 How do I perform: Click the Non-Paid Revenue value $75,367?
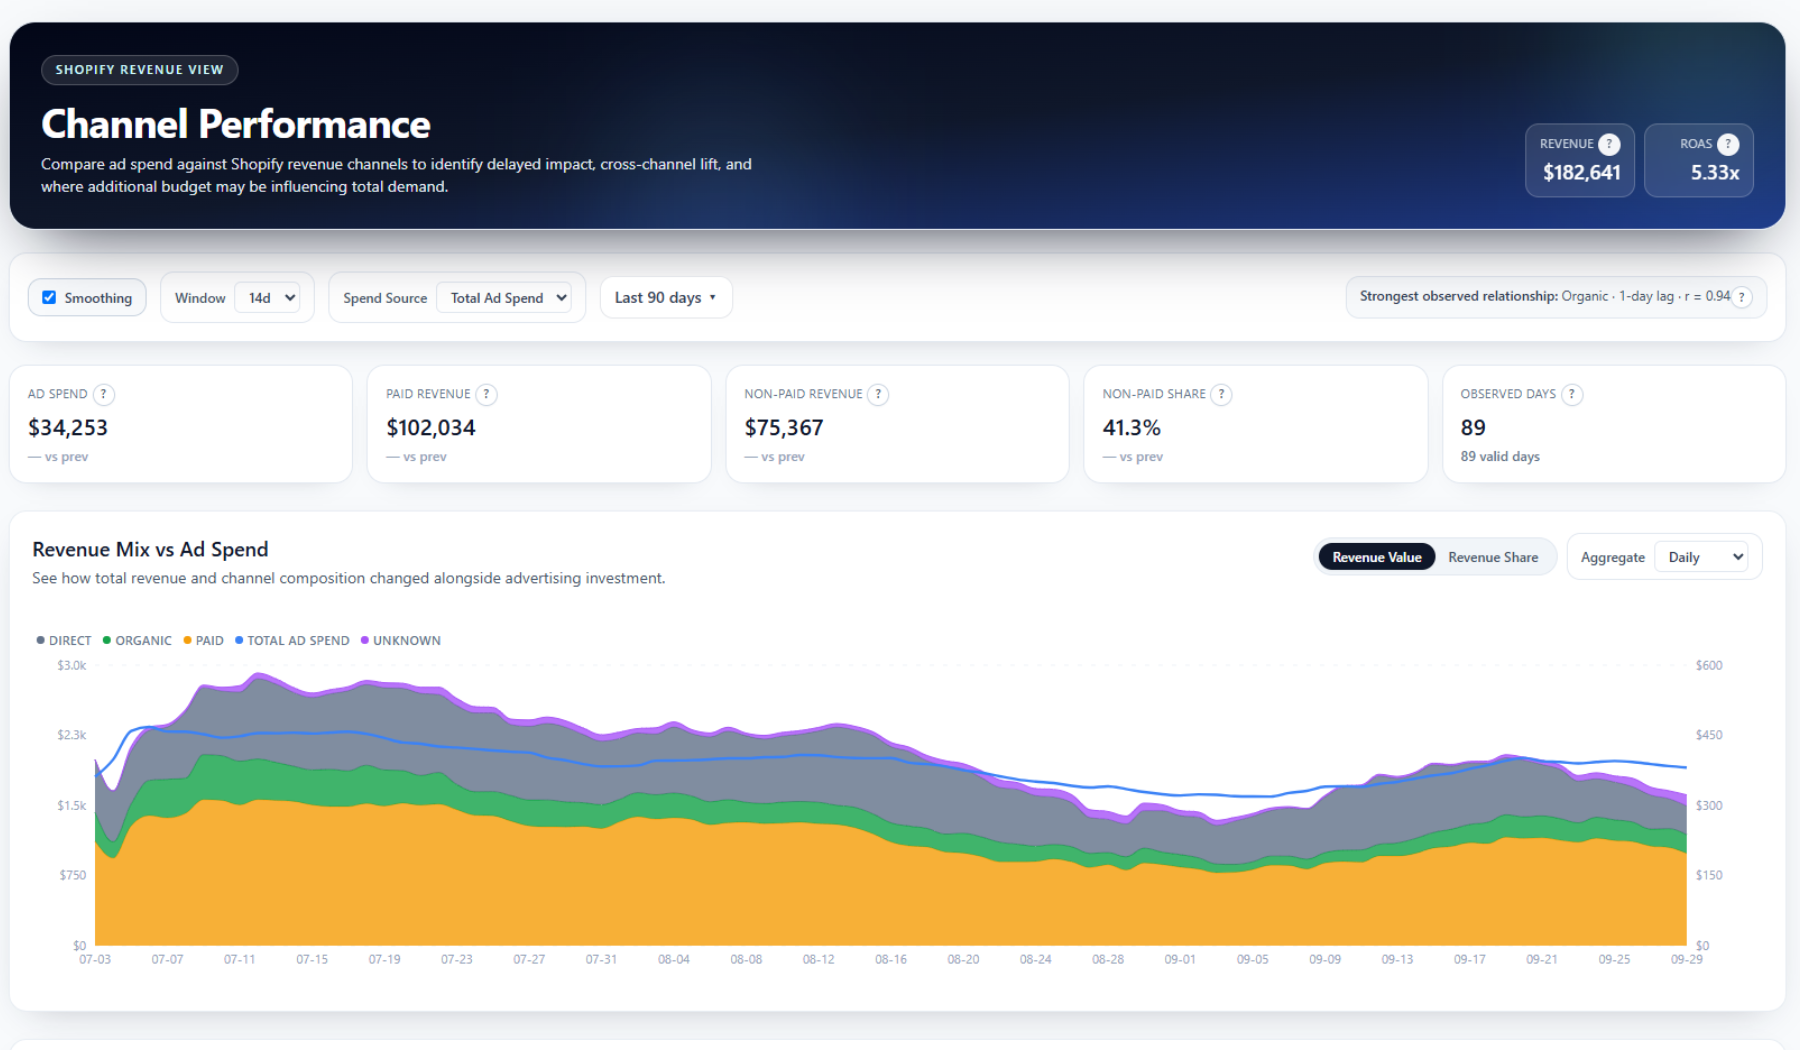coord(784,428)
